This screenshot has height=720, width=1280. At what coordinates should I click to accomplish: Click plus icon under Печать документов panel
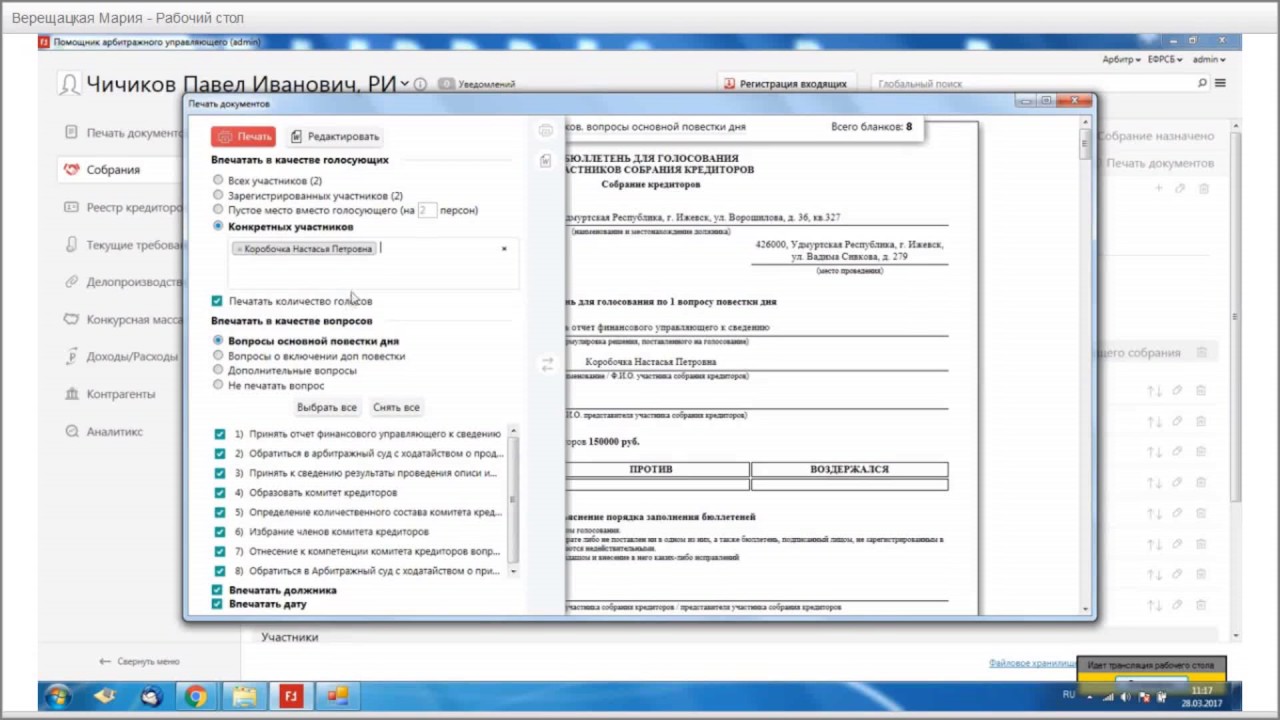click(x=1159, y=188)
